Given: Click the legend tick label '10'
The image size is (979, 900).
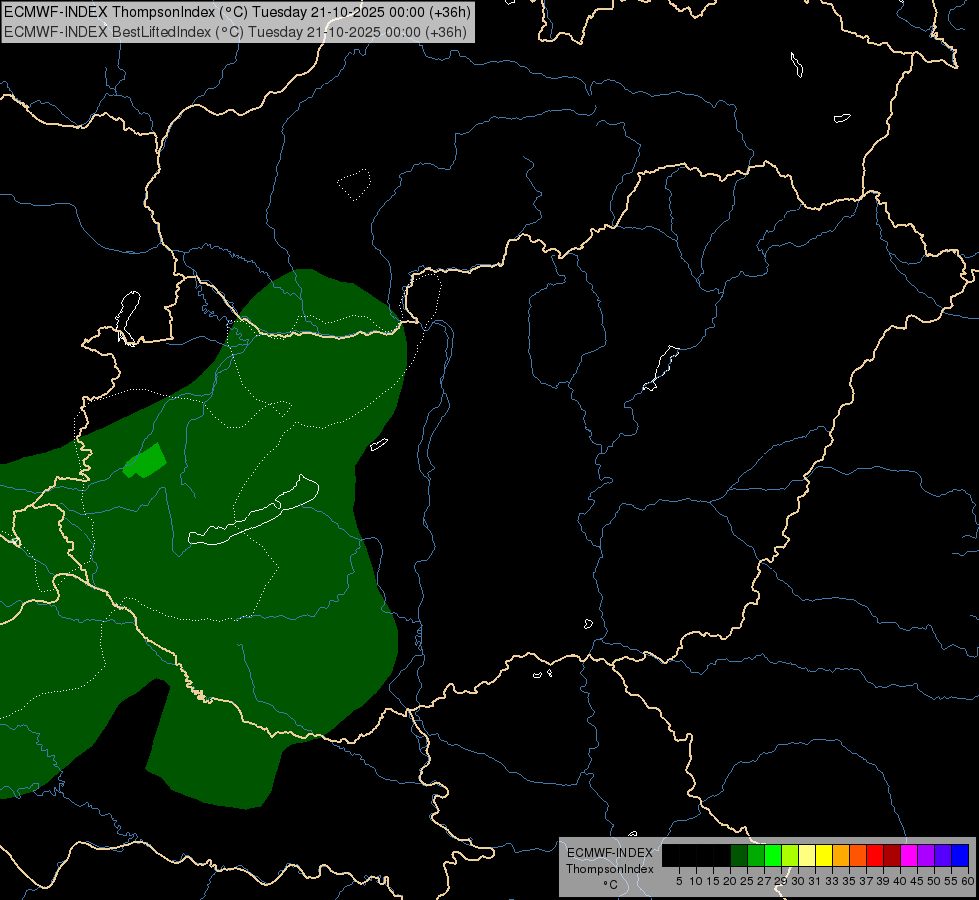Looking at the screenshot, I should pos(696,881).
